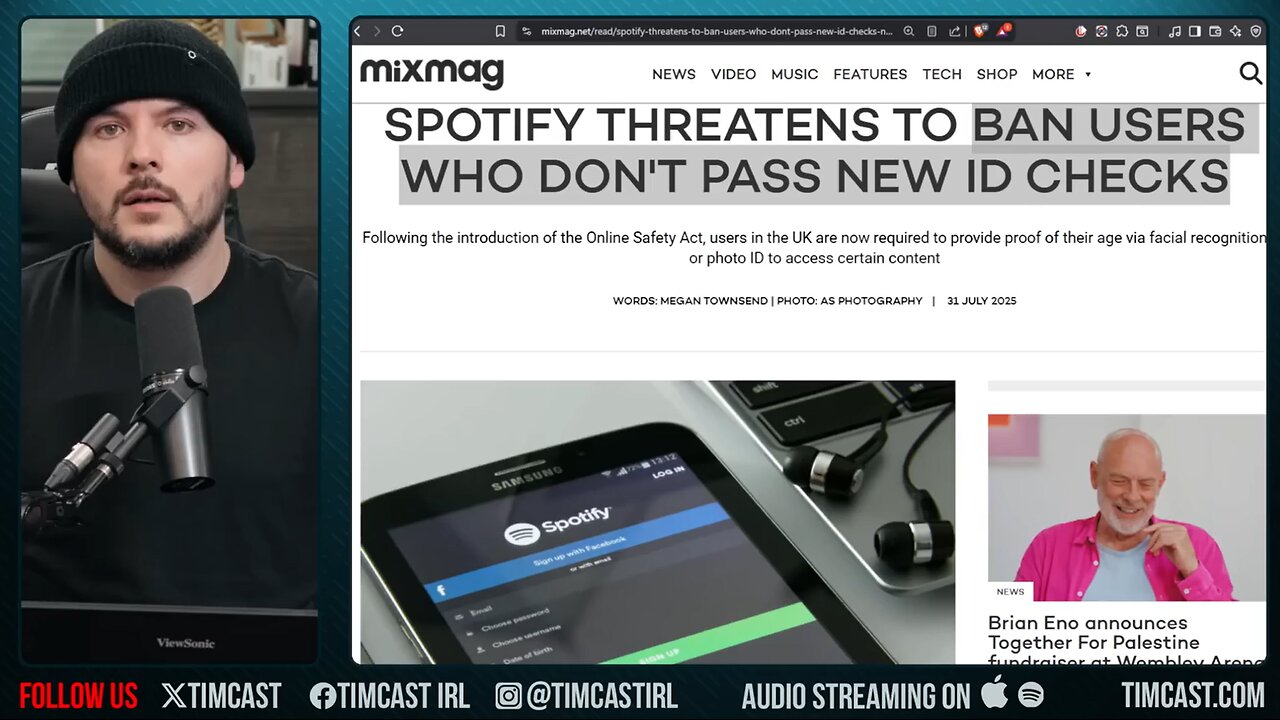Image resolution: width=1280 pixels, height=720 pixels.
Task: Open the Brian Eno thumbnail image
Action: click(x=1126, y=507)
